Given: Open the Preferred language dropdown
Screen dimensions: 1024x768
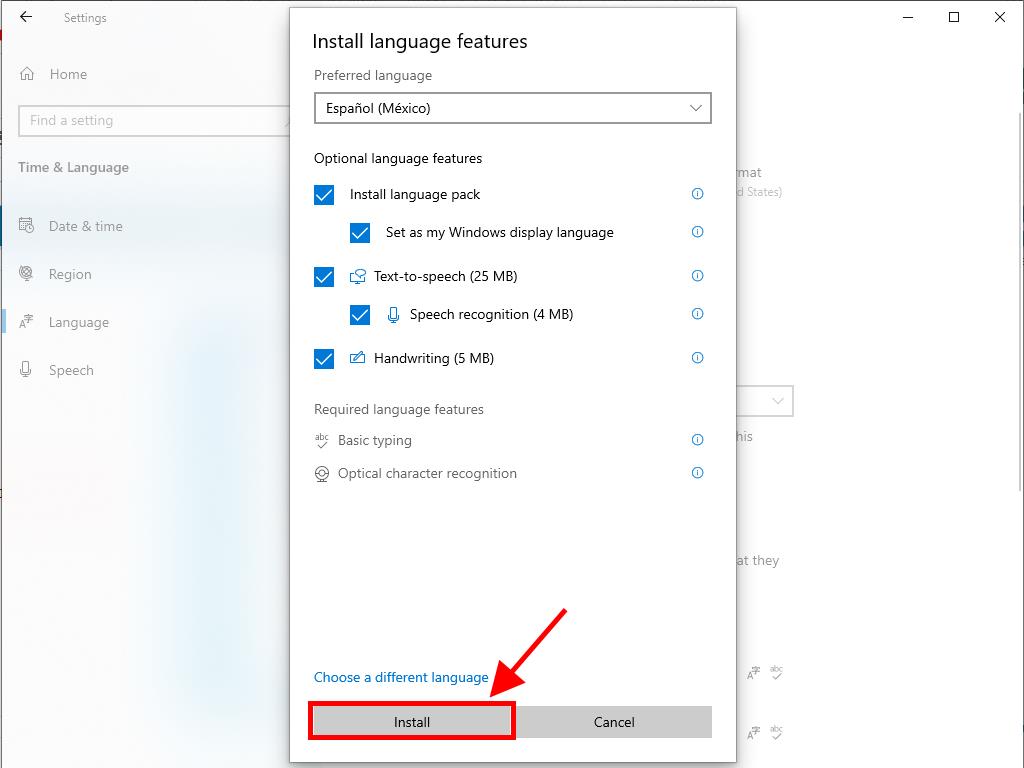Looking at the screenshot, I should [512, 108].
